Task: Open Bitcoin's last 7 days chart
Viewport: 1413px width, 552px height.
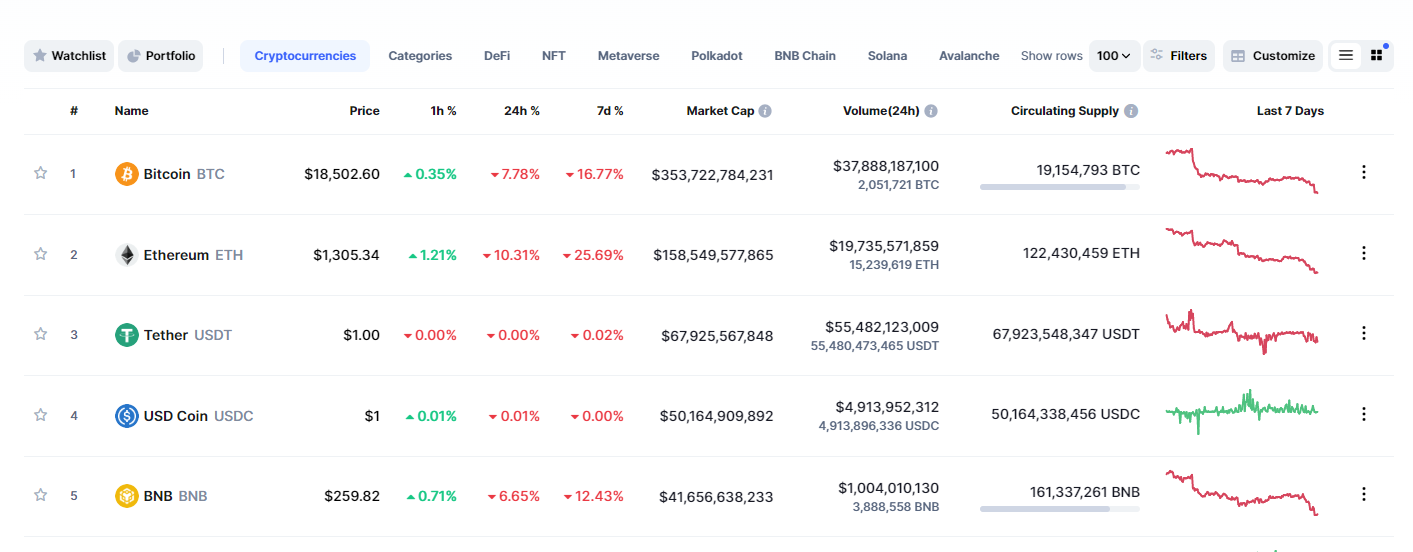Action: pyautogui.click(x=1242, y=171)
